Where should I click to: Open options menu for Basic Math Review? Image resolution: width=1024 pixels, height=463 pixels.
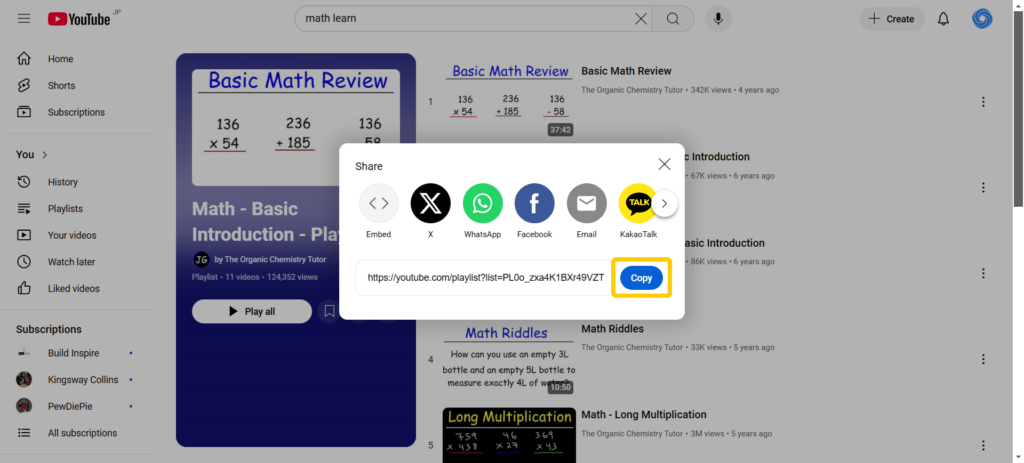(983, 102)
